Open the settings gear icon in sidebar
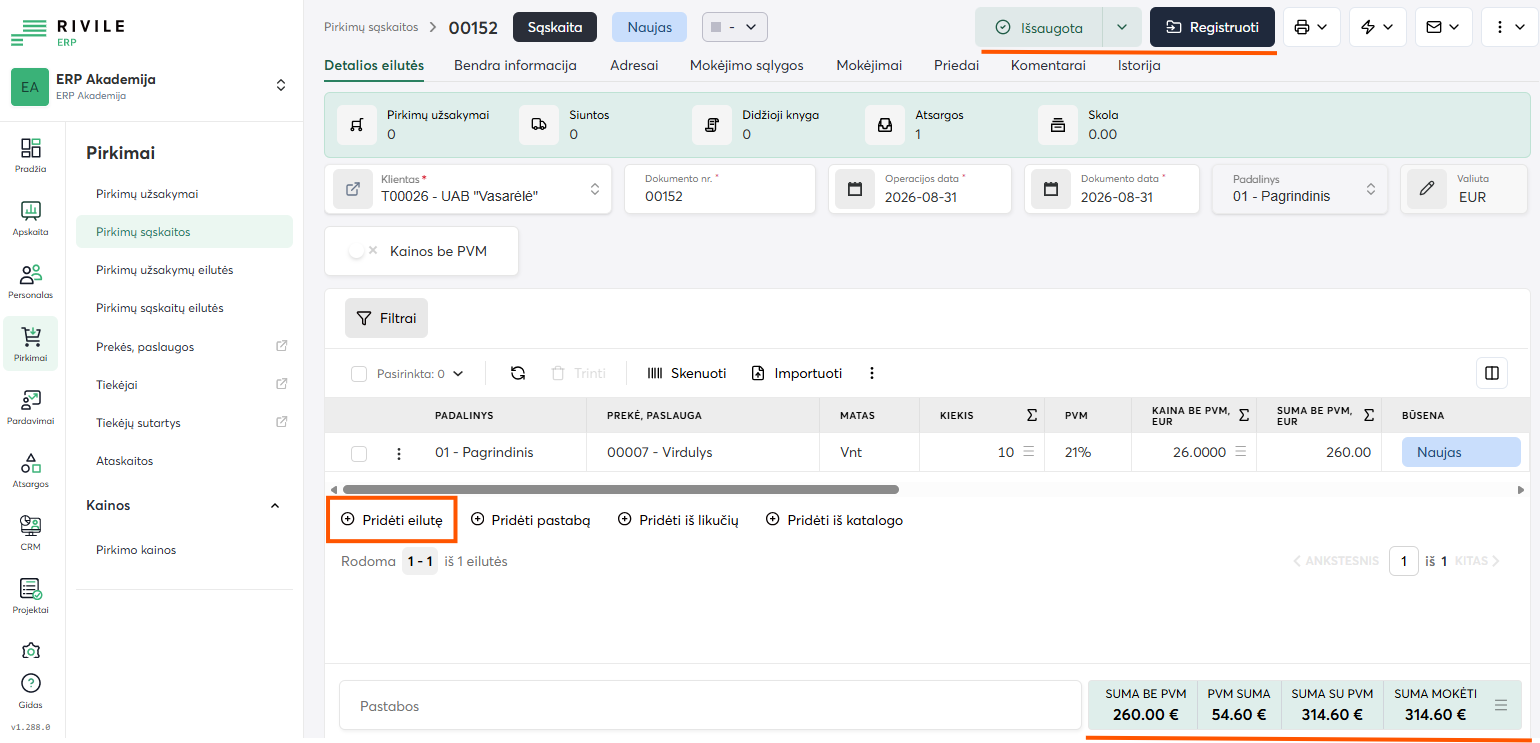Viewport: 1540px width, 743px height. [31, 650]
